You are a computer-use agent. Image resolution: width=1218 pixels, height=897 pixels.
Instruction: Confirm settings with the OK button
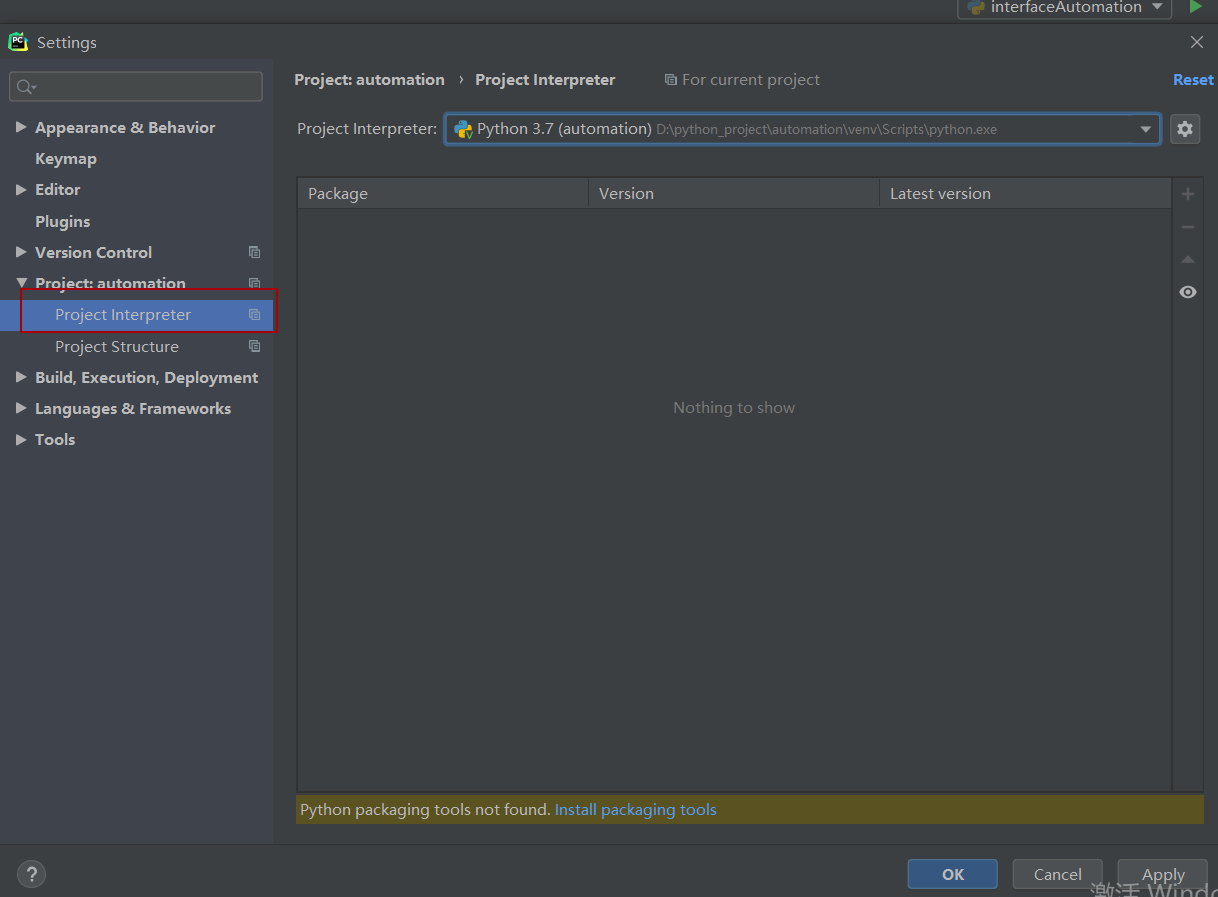[x=952, y=874]
